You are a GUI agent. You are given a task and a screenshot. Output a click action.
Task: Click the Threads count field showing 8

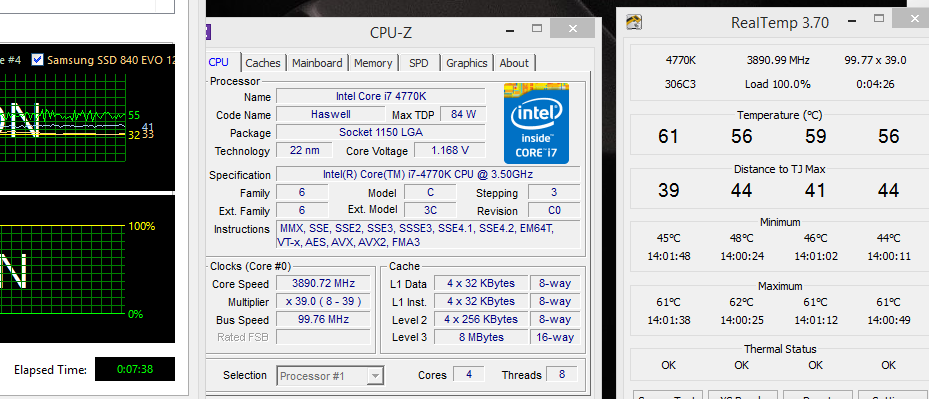(x=563, y=375)
